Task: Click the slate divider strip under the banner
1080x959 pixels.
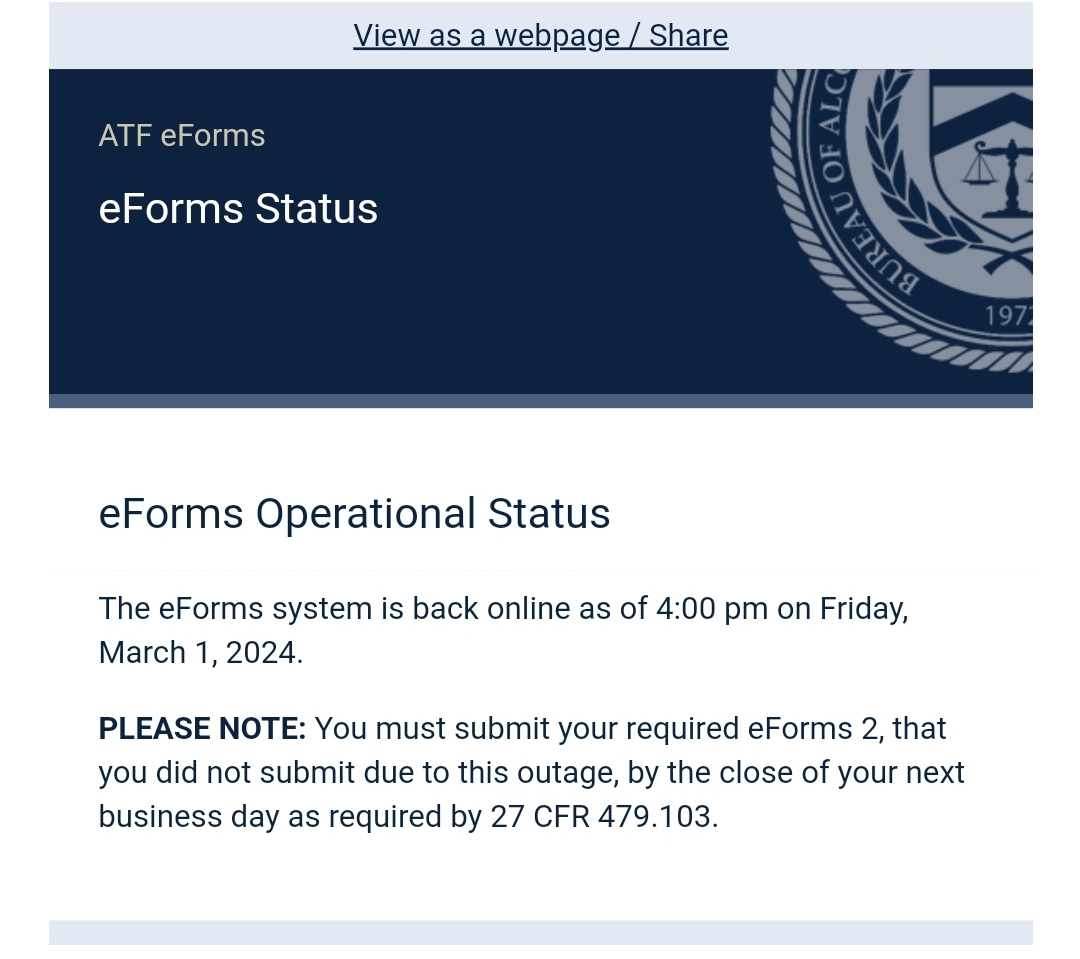Action: (541, 401)
